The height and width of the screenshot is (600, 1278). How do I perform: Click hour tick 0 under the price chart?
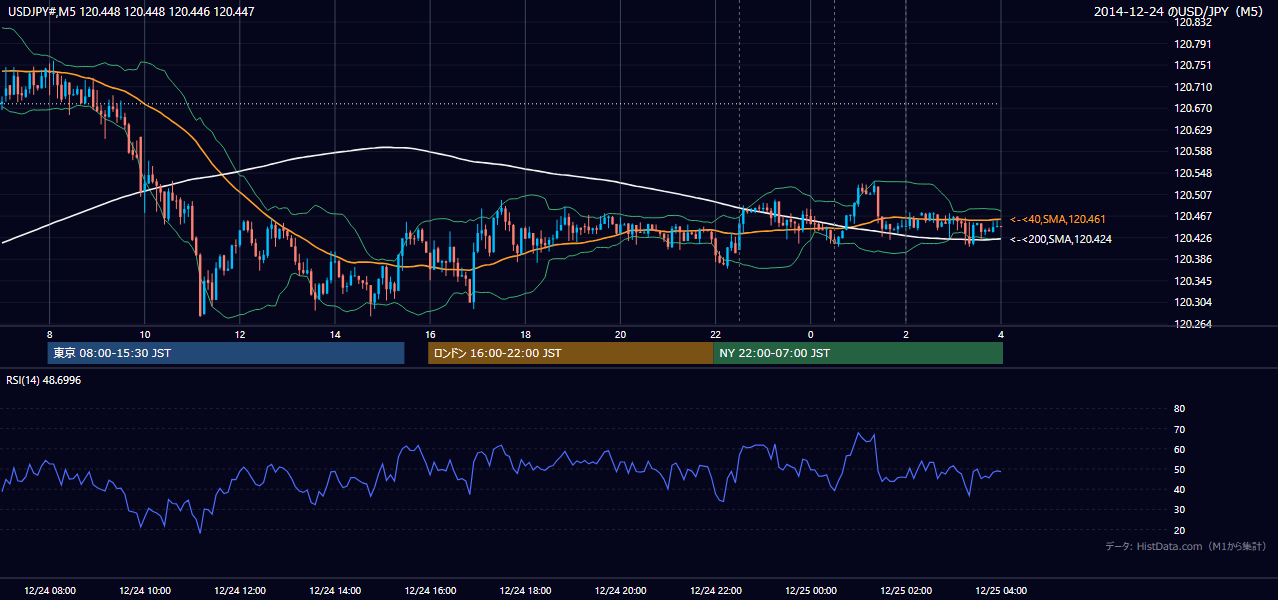[x=810, y=334]
